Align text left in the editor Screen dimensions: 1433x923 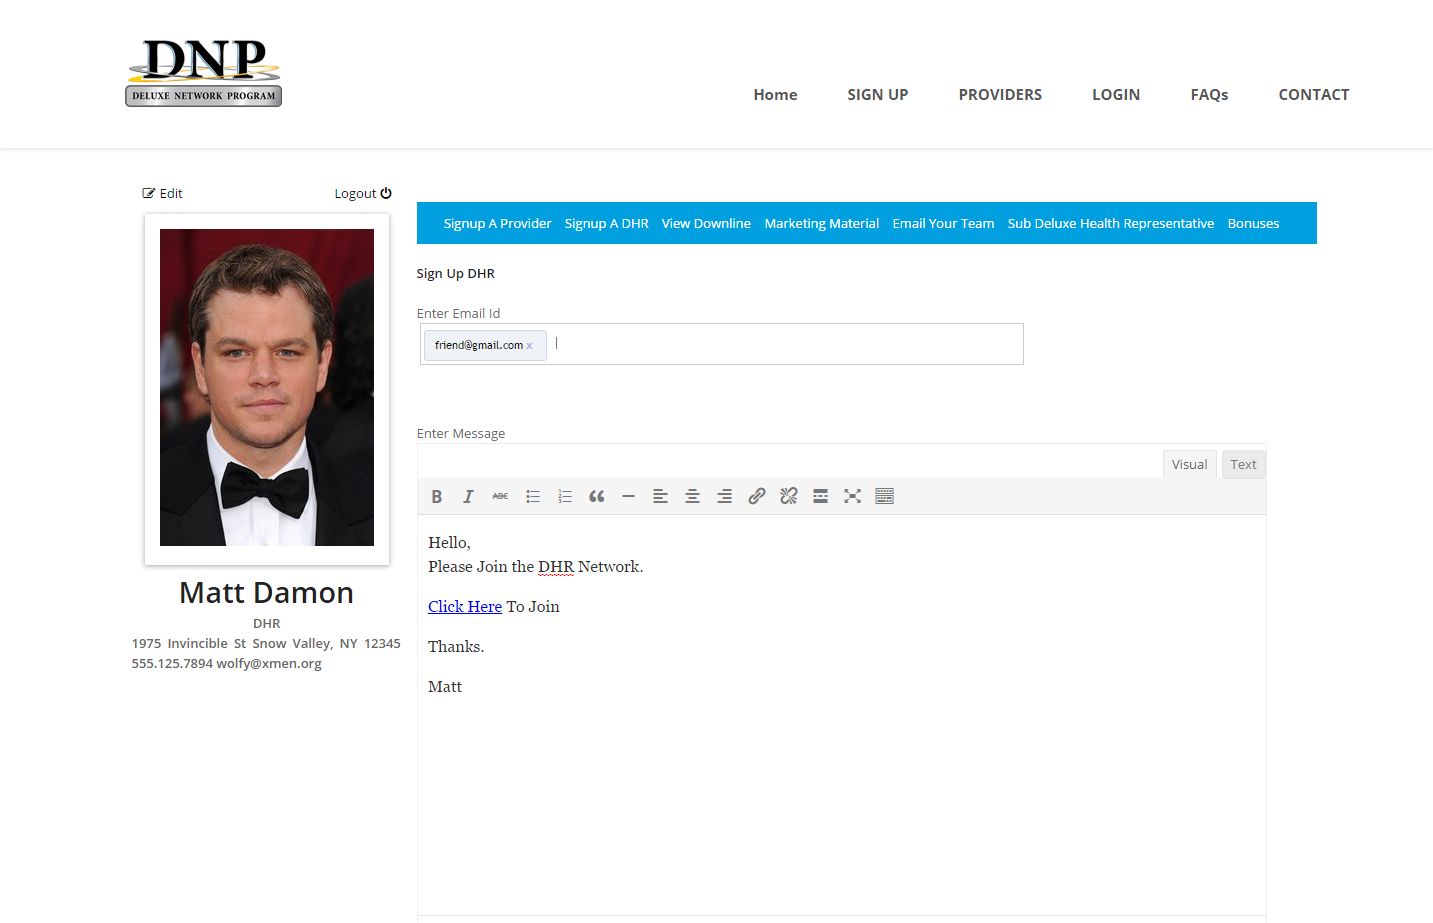[x=660, y=496]
